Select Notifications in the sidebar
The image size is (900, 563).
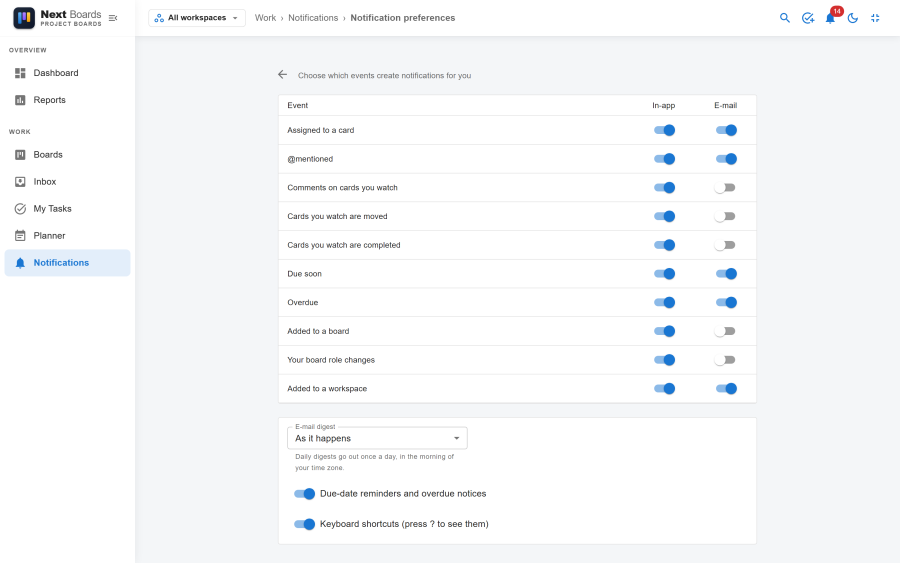coord(67,263)
